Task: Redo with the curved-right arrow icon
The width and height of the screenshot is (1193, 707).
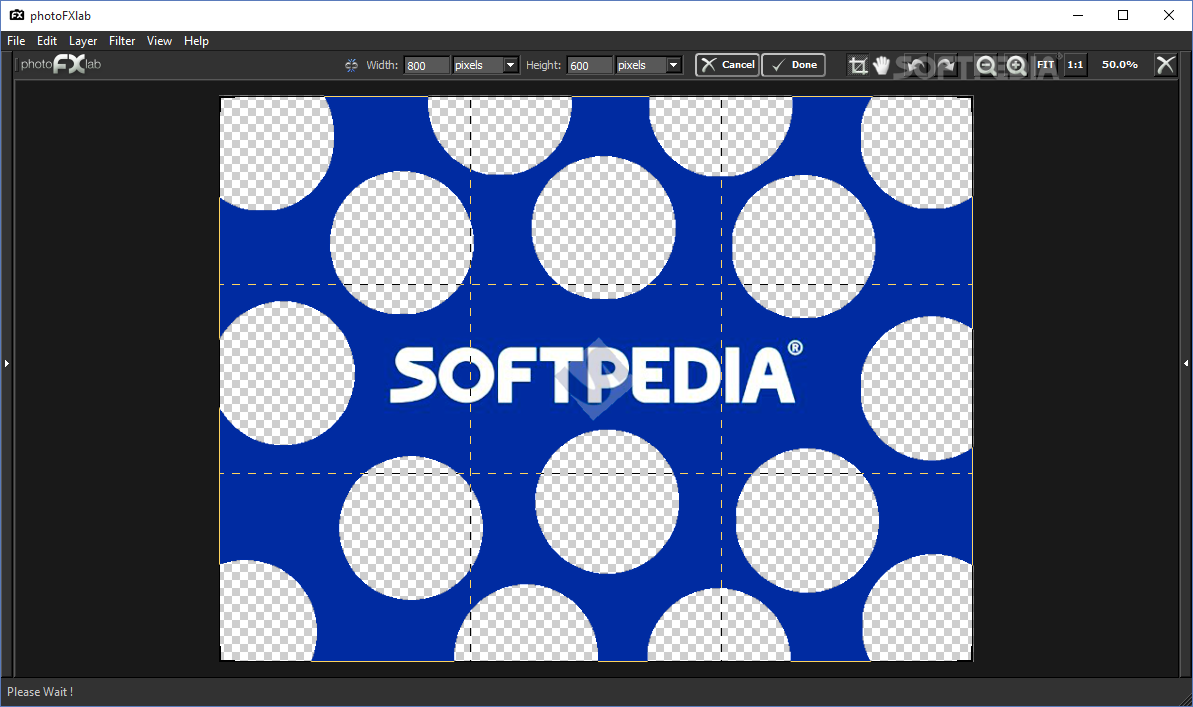Action: click(946, 65)
